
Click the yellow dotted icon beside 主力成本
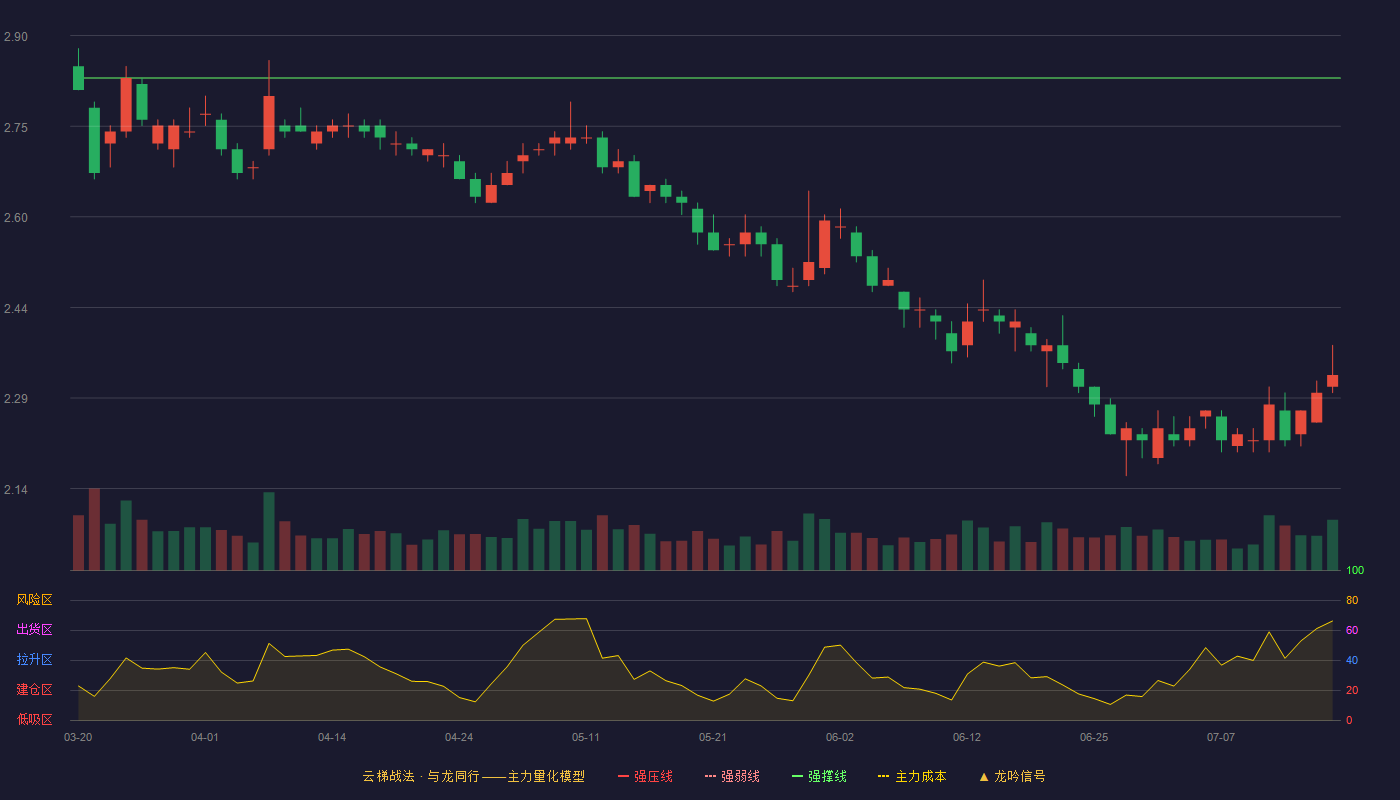[x=884, y=776]
